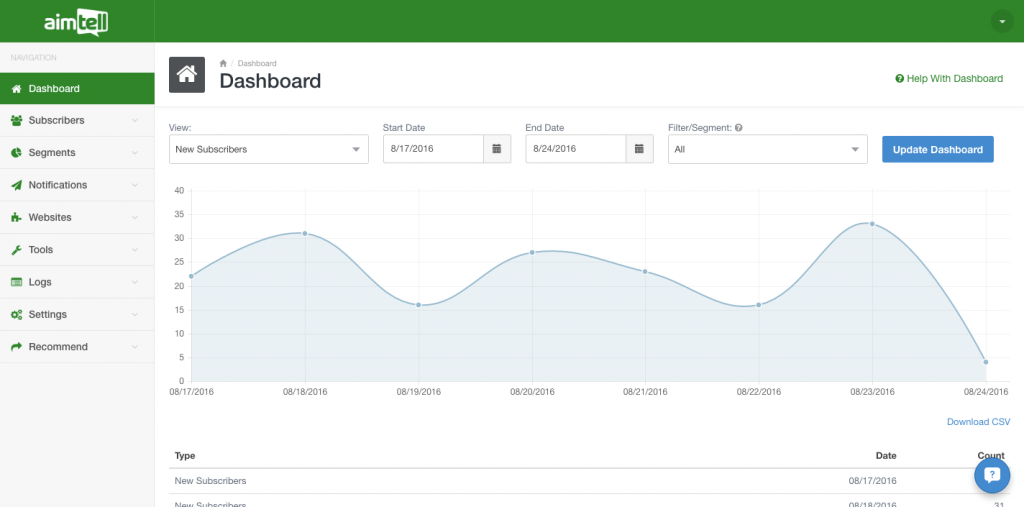Click the small home breadcrumb icon
This screenshot has height=507, width=1024.
coord(223,63)
